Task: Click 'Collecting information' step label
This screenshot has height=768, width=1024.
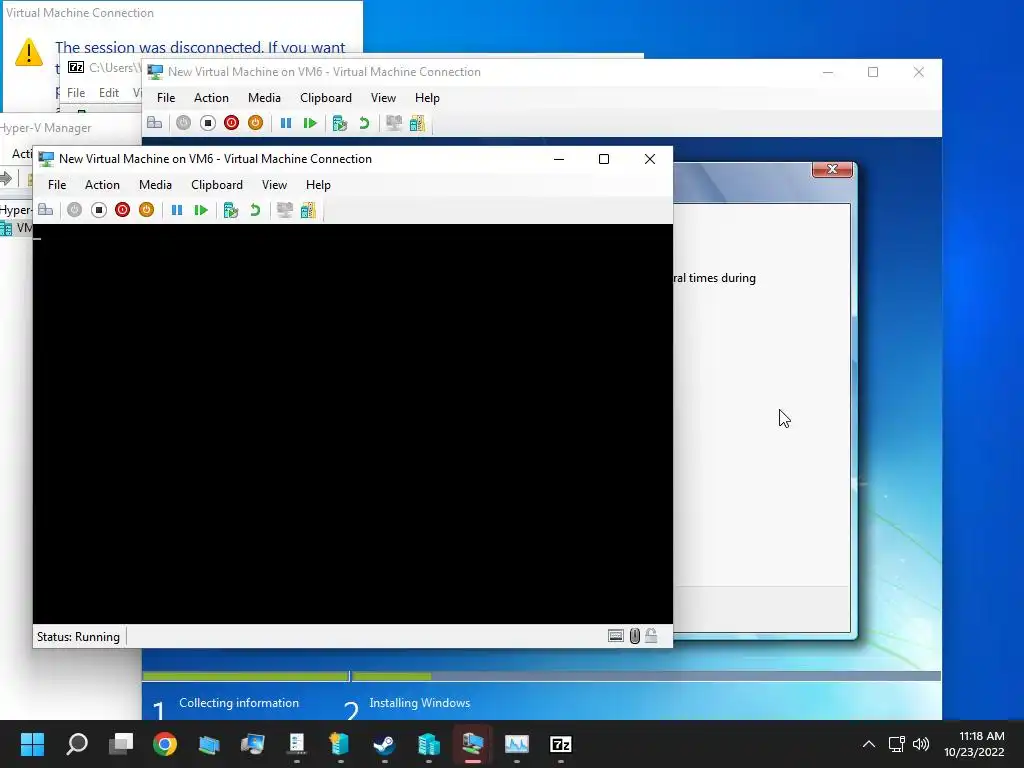Action: pos(239,703)
